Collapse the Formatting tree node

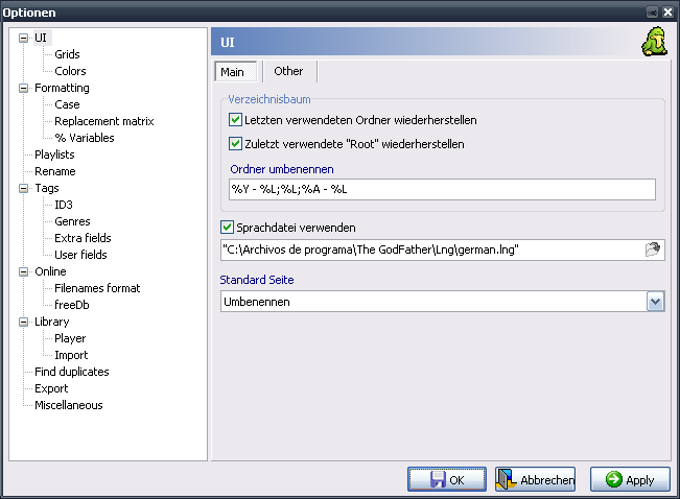click(23, 88)
